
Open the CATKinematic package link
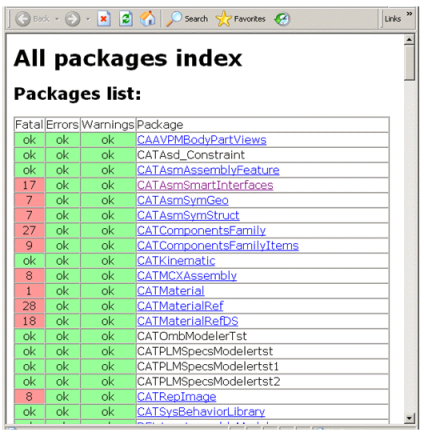click(176, 261)
